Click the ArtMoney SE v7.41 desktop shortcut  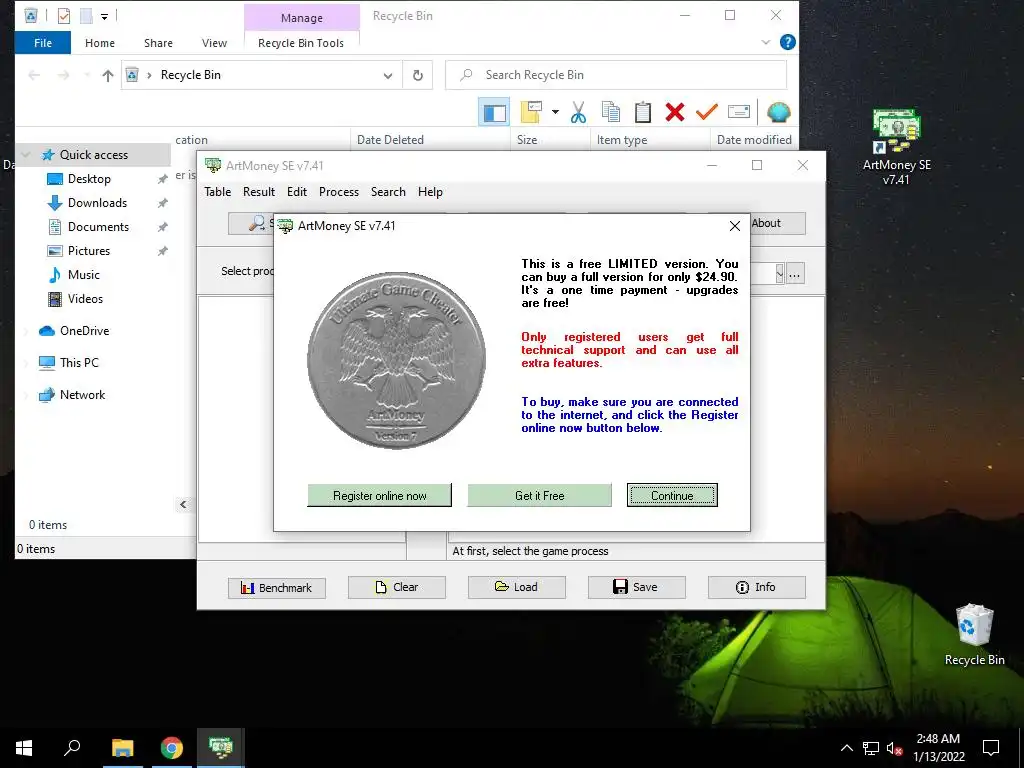[x=897, y=146]
